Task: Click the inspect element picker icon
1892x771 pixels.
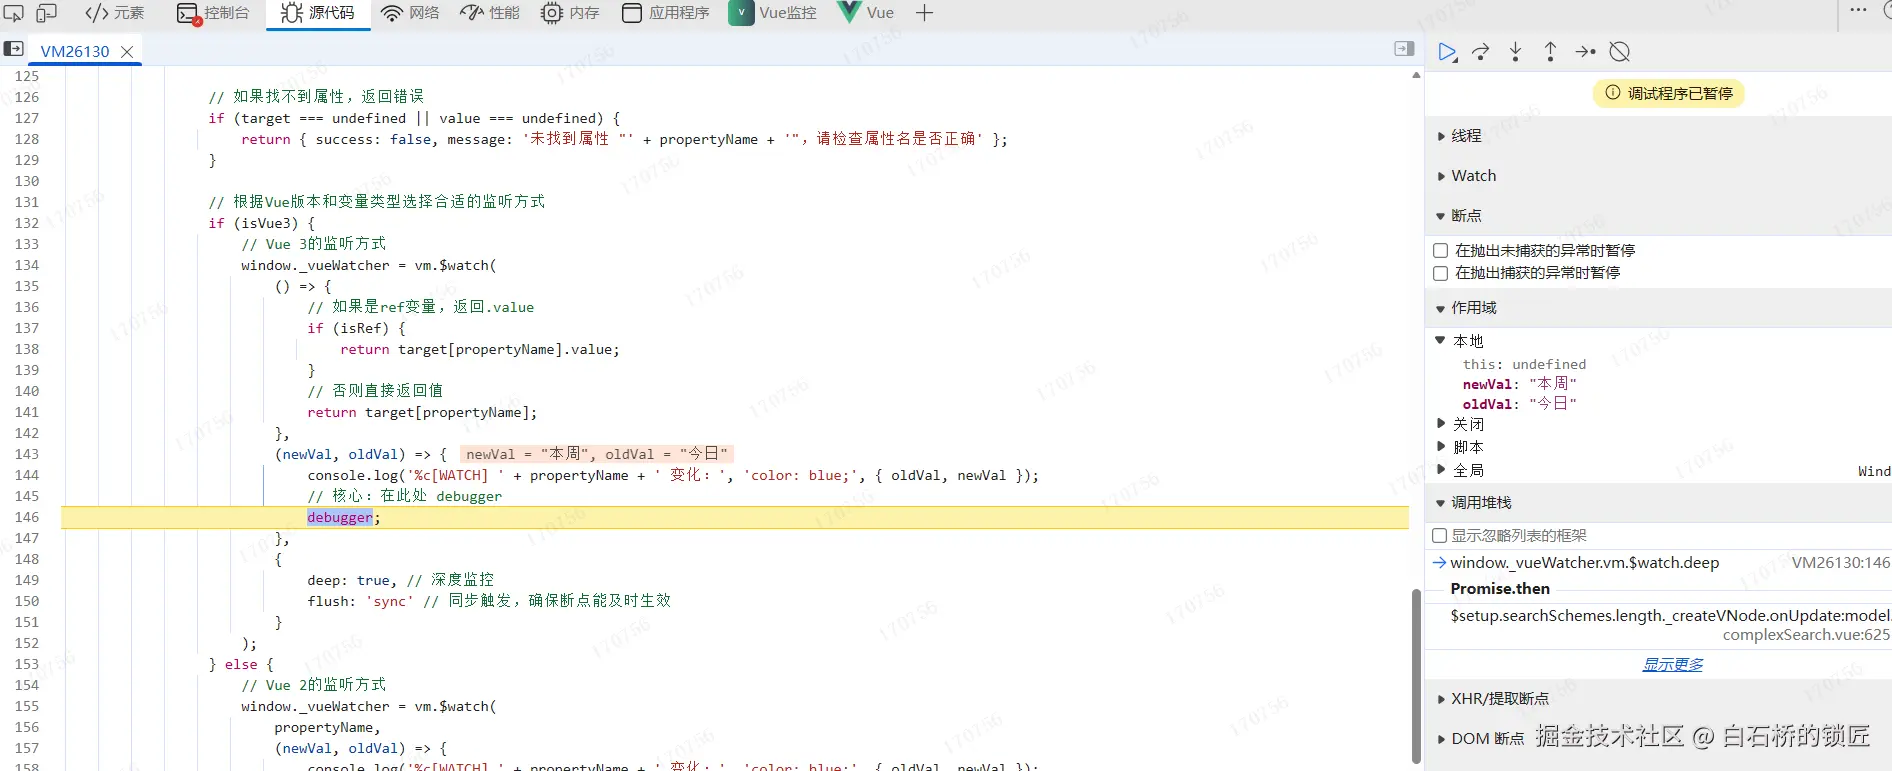Action: [x=14, y=13]
